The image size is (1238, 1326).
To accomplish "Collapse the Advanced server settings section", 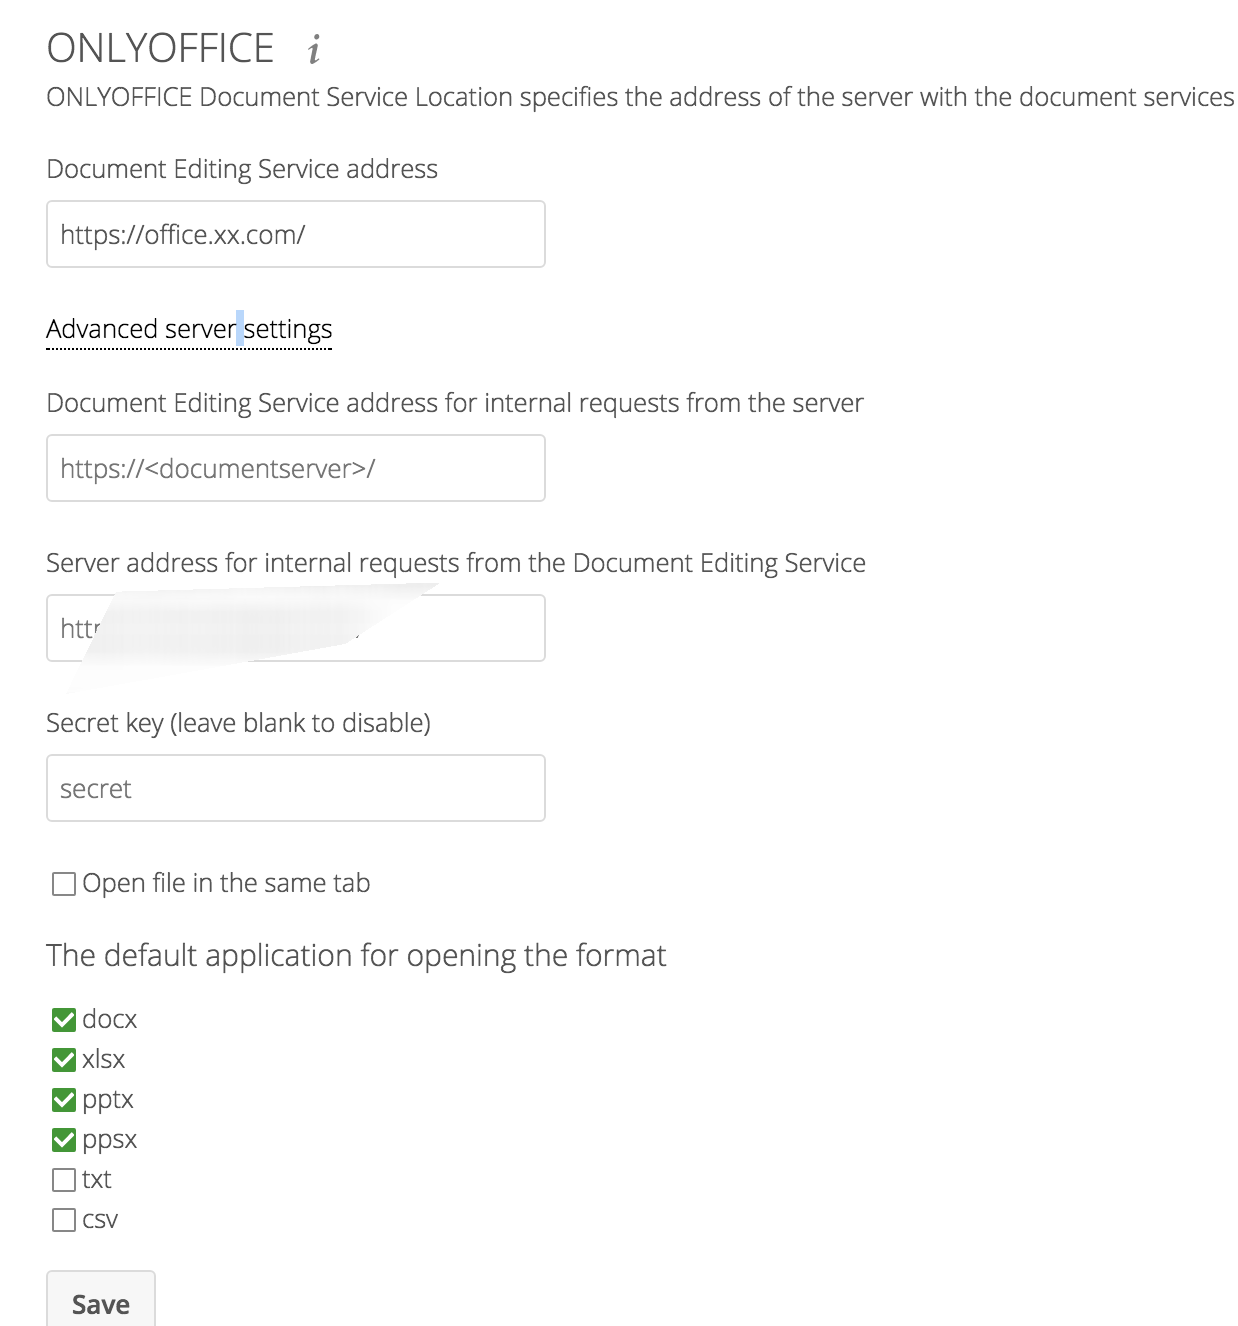I will coord(188,329).
